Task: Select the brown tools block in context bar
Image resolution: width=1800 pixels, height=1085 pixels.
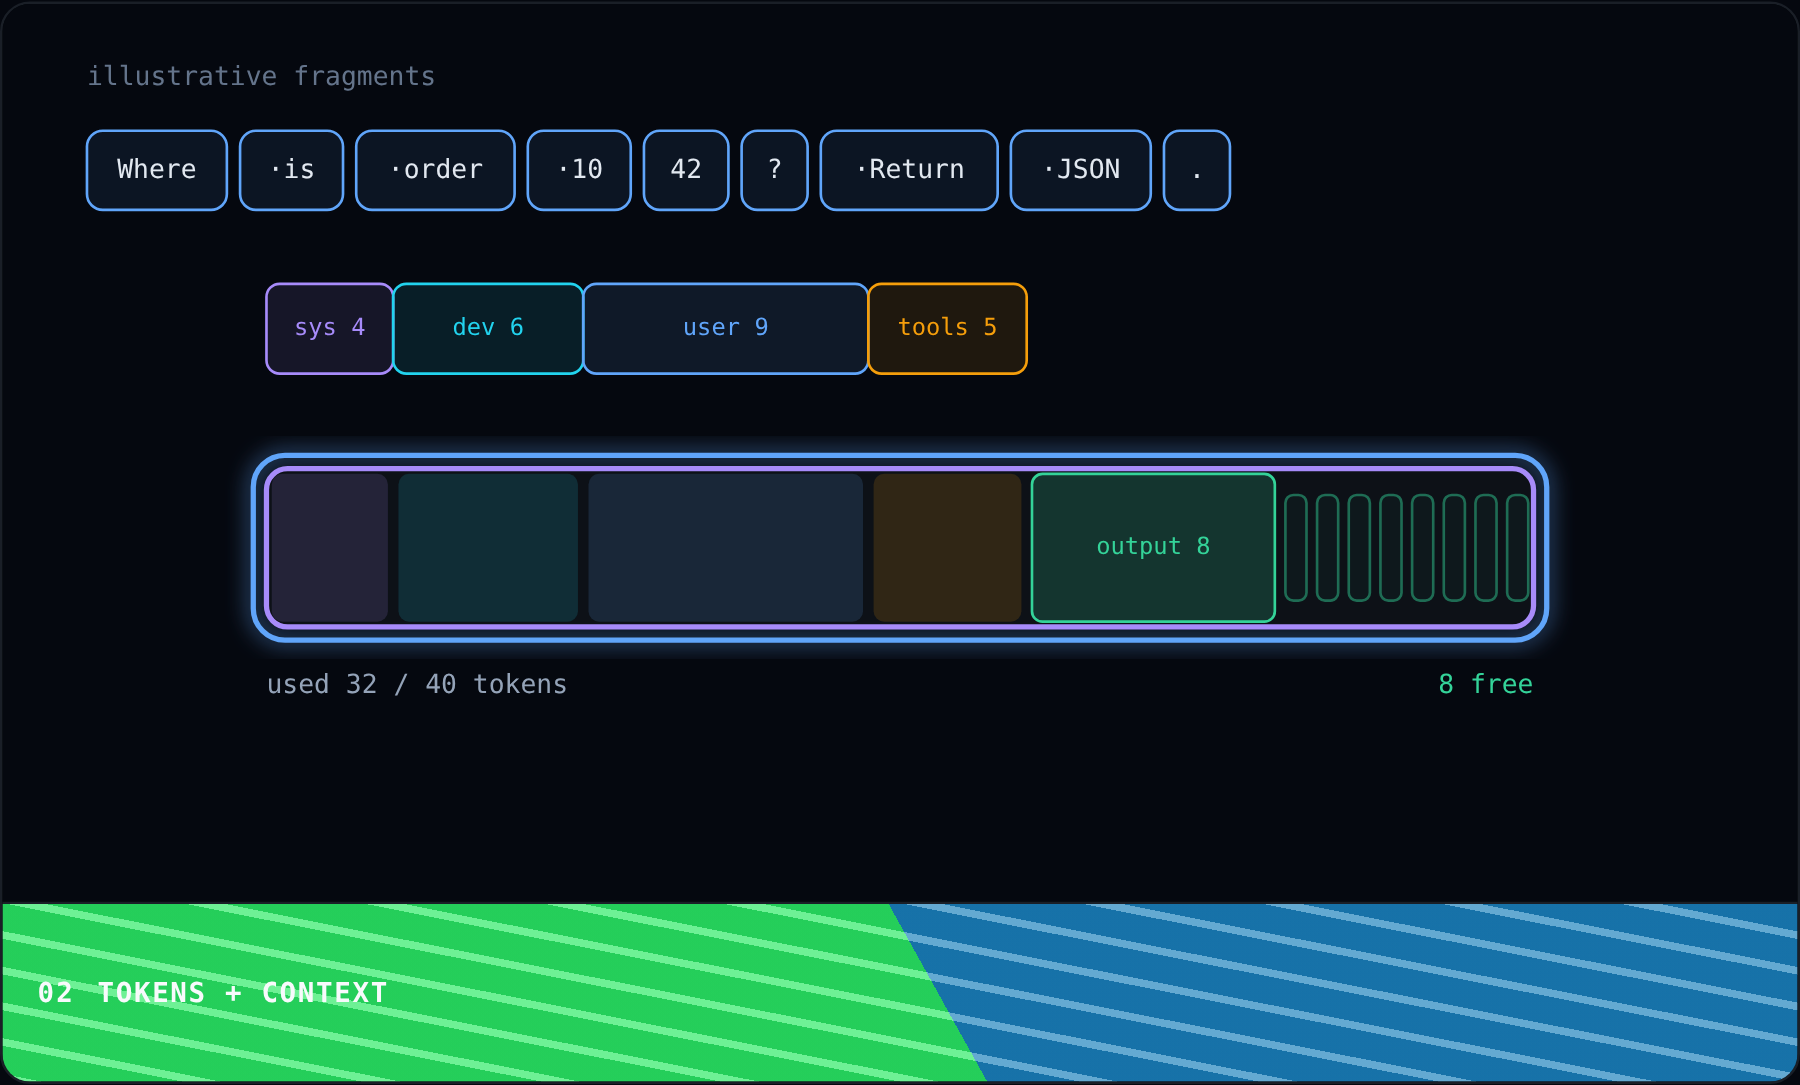Action: pyautogui.click(x=948, y=547)
